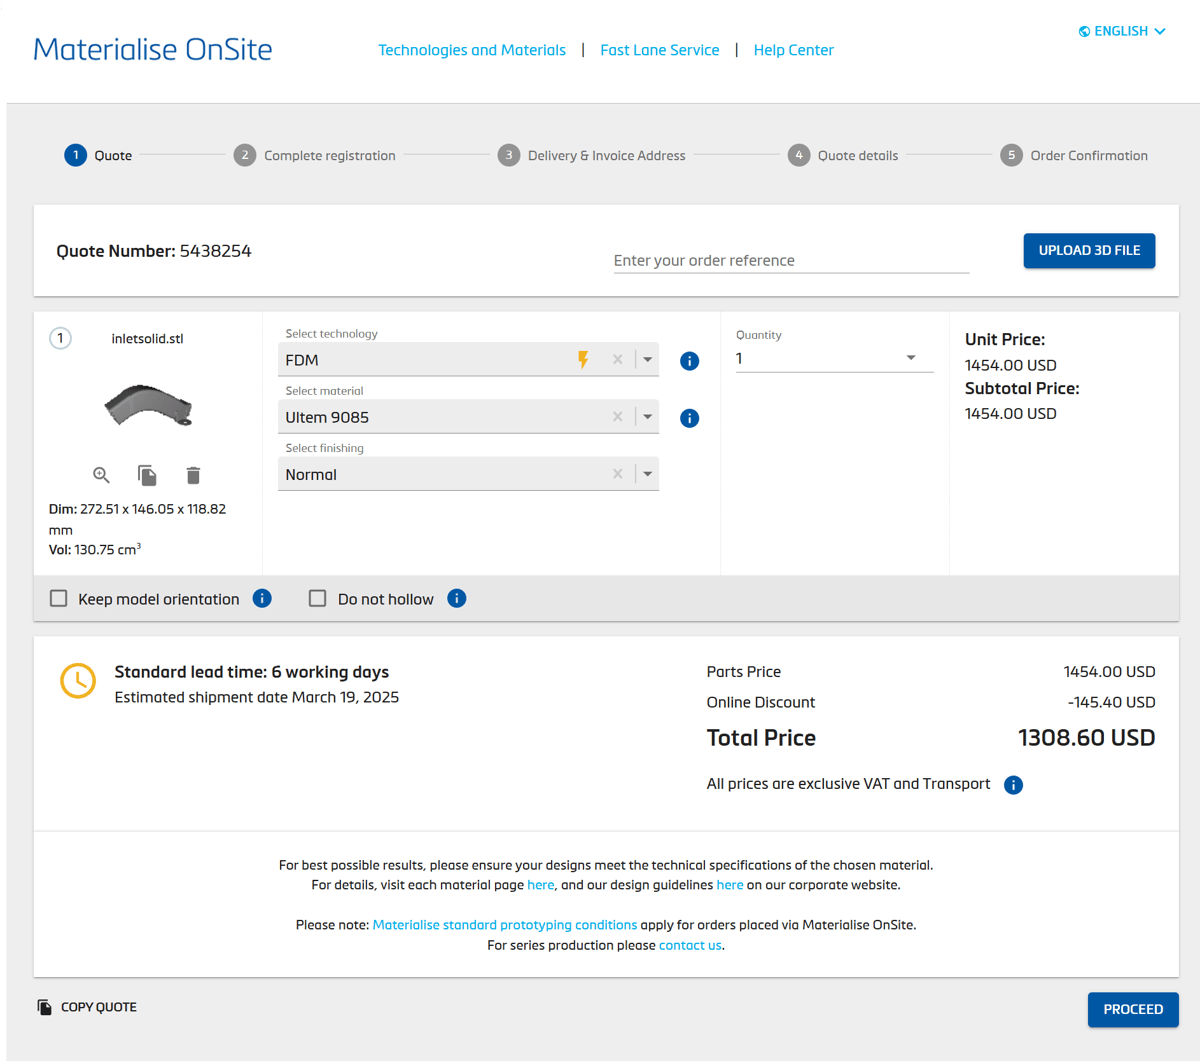Open Technologies and Materials page
Screen dimensions: 1200x1061
coord(472,50)
